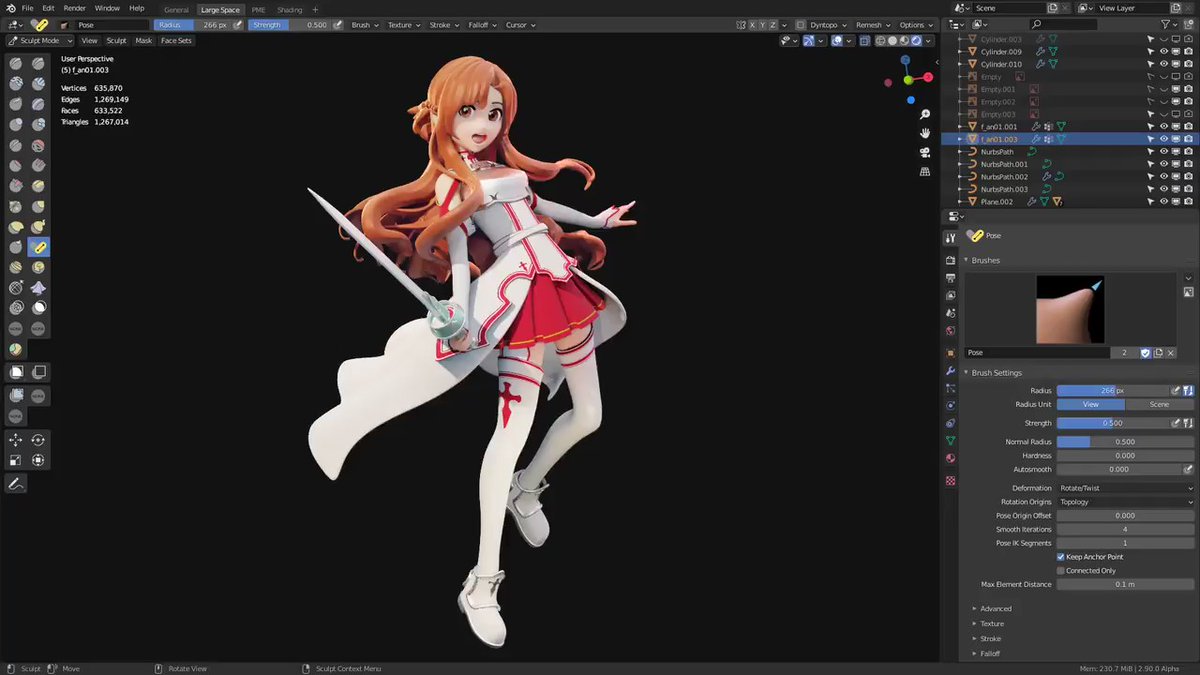
Task: Hide Cylinder.009 with its eye icon
Action: (x=1164, y=51)
